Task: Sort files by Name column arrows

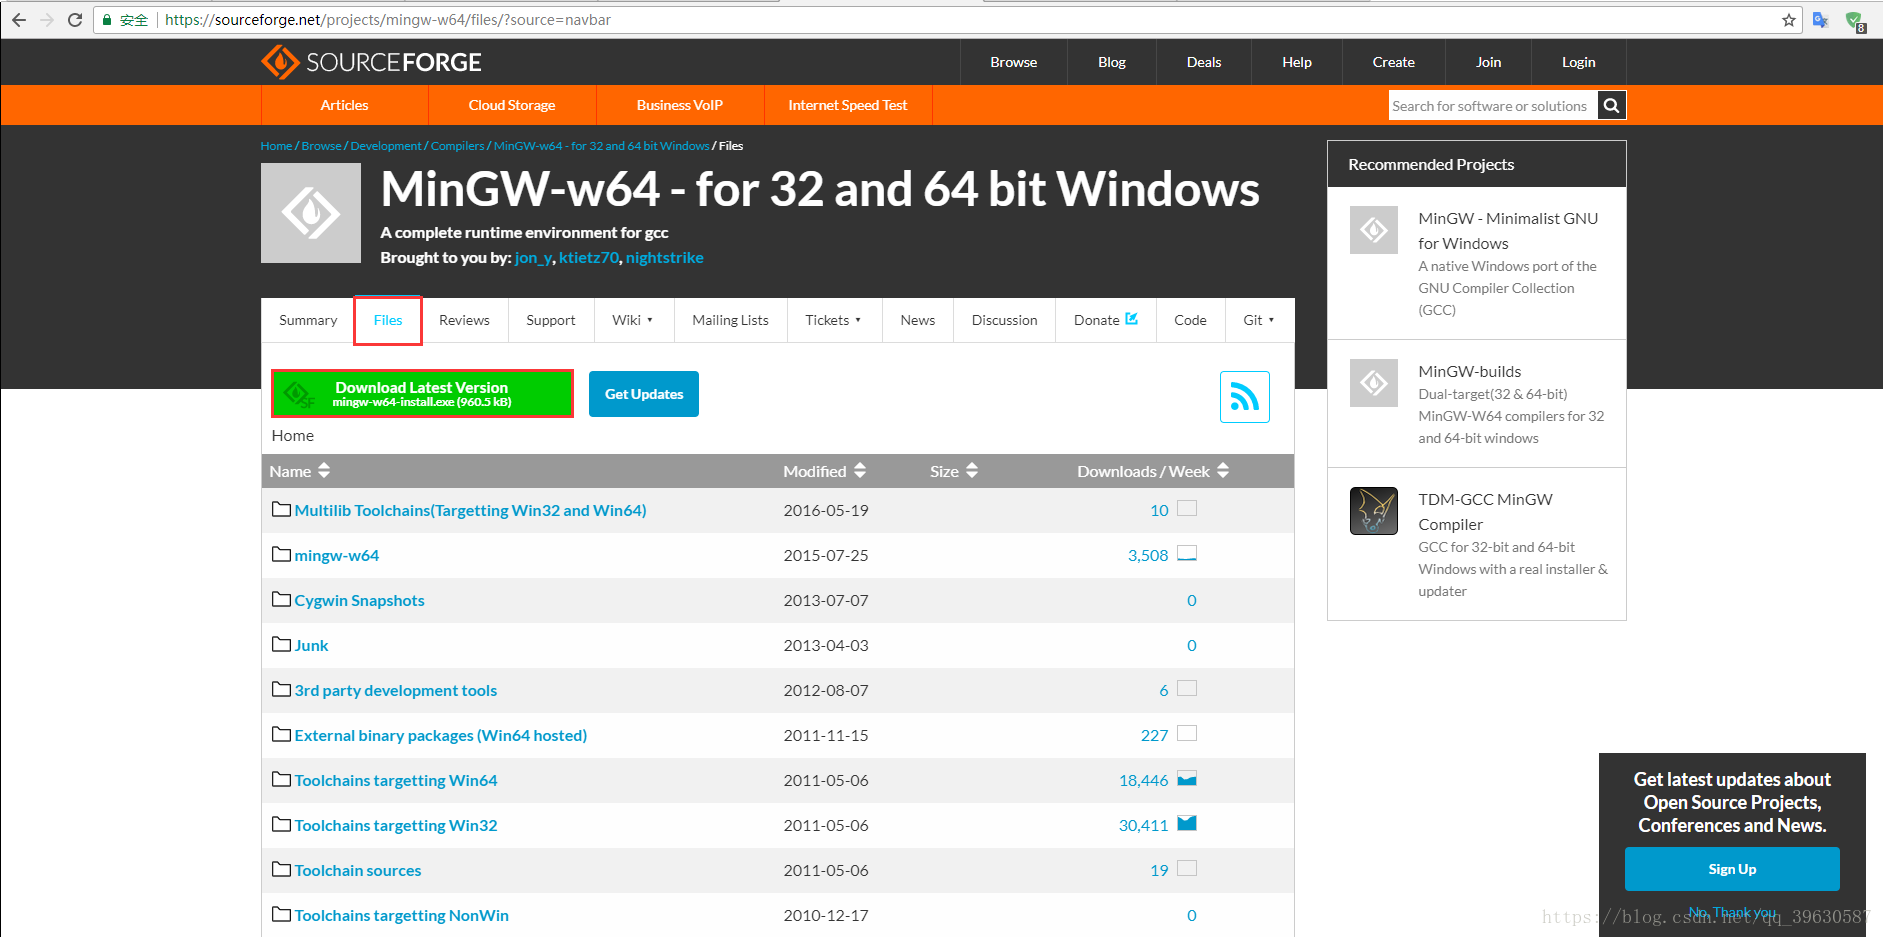Action: tap(324, 471)
